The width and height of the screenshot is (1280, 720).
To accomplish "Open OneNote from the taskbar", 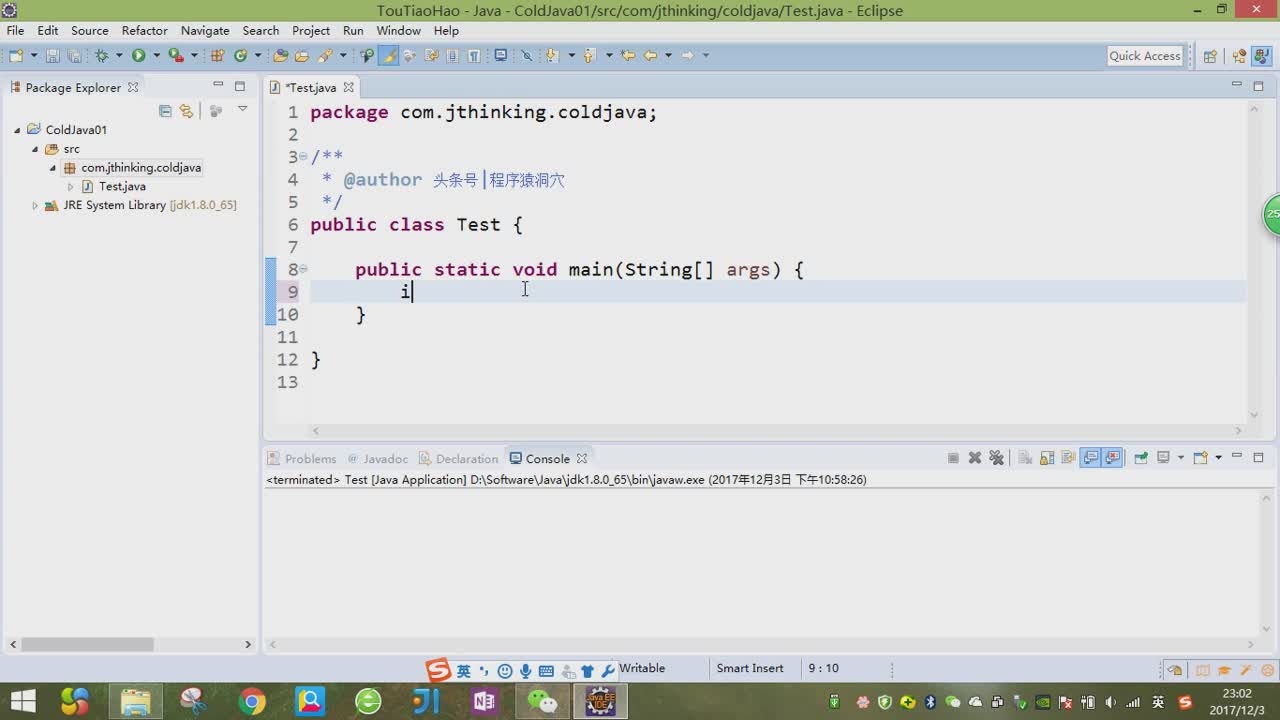I will click(x=485, y=701).
